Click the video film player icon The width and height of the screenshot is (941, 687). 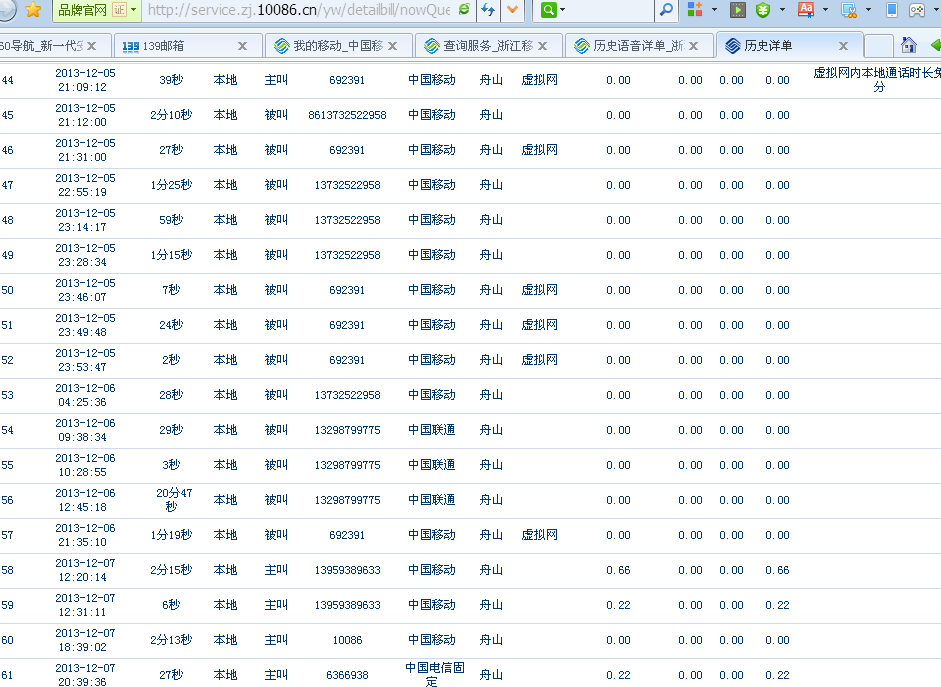[738, 10]
